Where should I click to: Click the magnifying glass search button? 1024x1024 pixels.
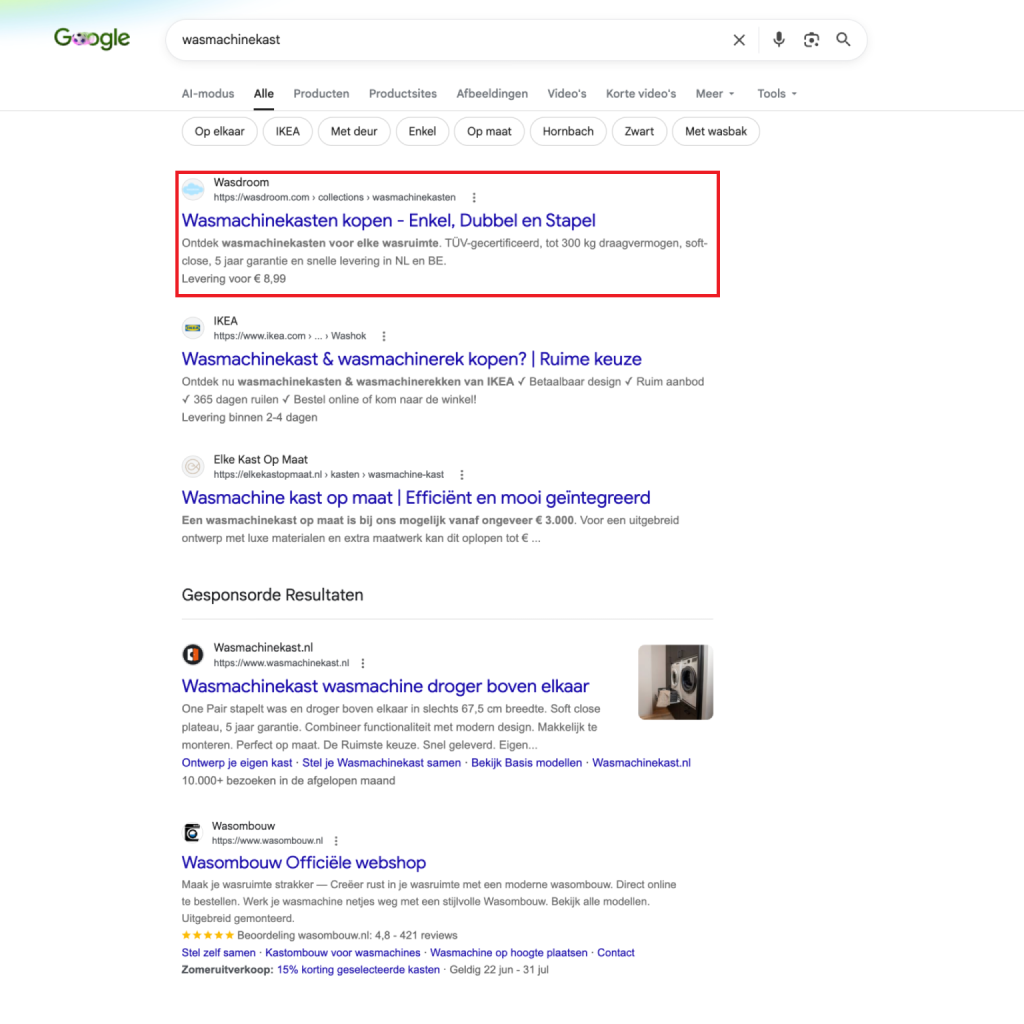(x=843, y=40)
